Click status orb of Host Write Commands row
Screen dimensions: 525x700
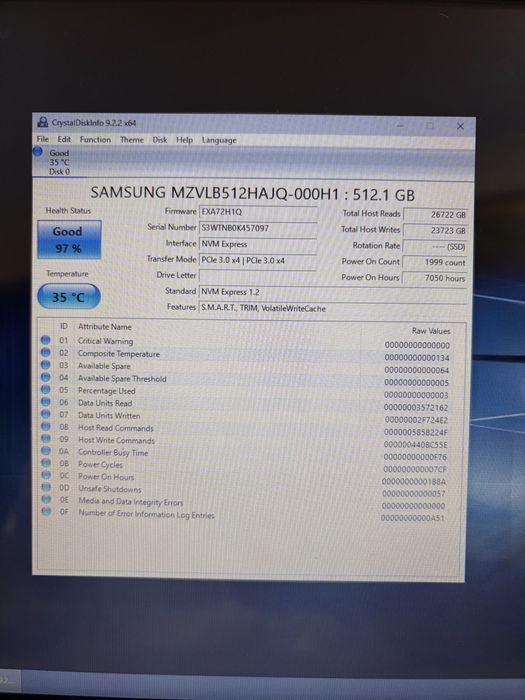pos(45,438)
